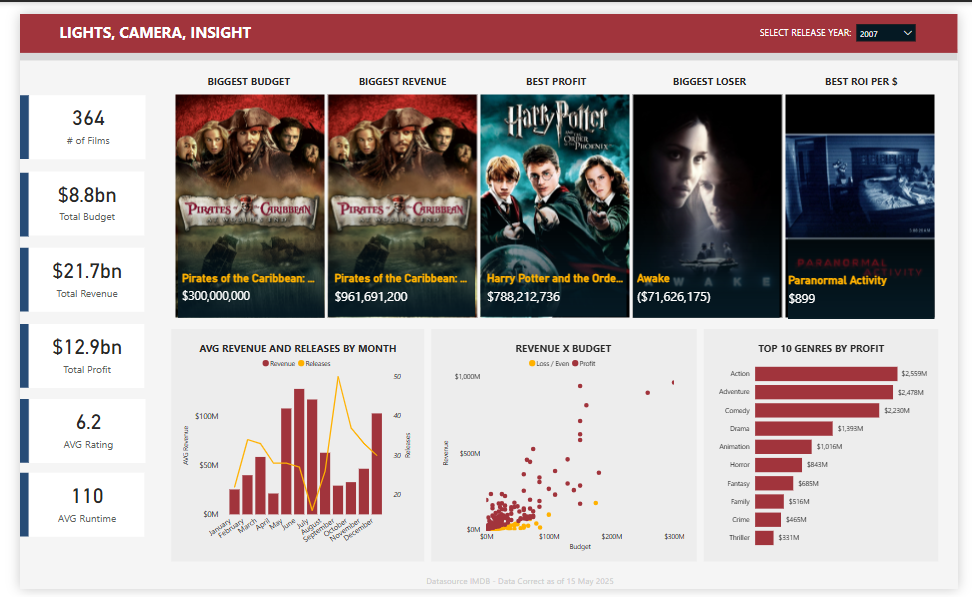Open the Select Release Year dropdown

pyautogui.click(x=885, y=33)
